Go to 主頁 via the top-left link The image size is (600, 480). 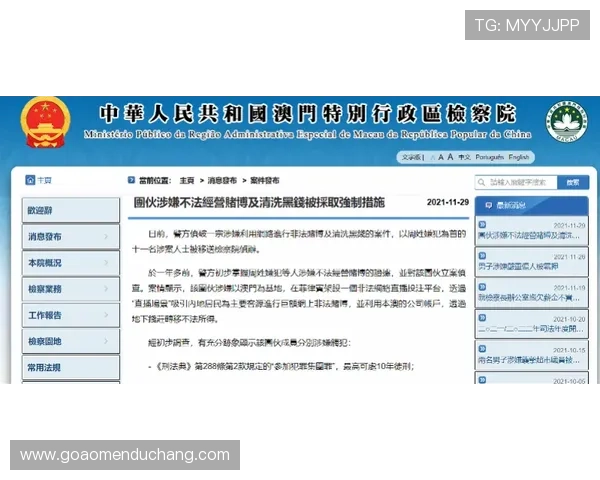44,180
